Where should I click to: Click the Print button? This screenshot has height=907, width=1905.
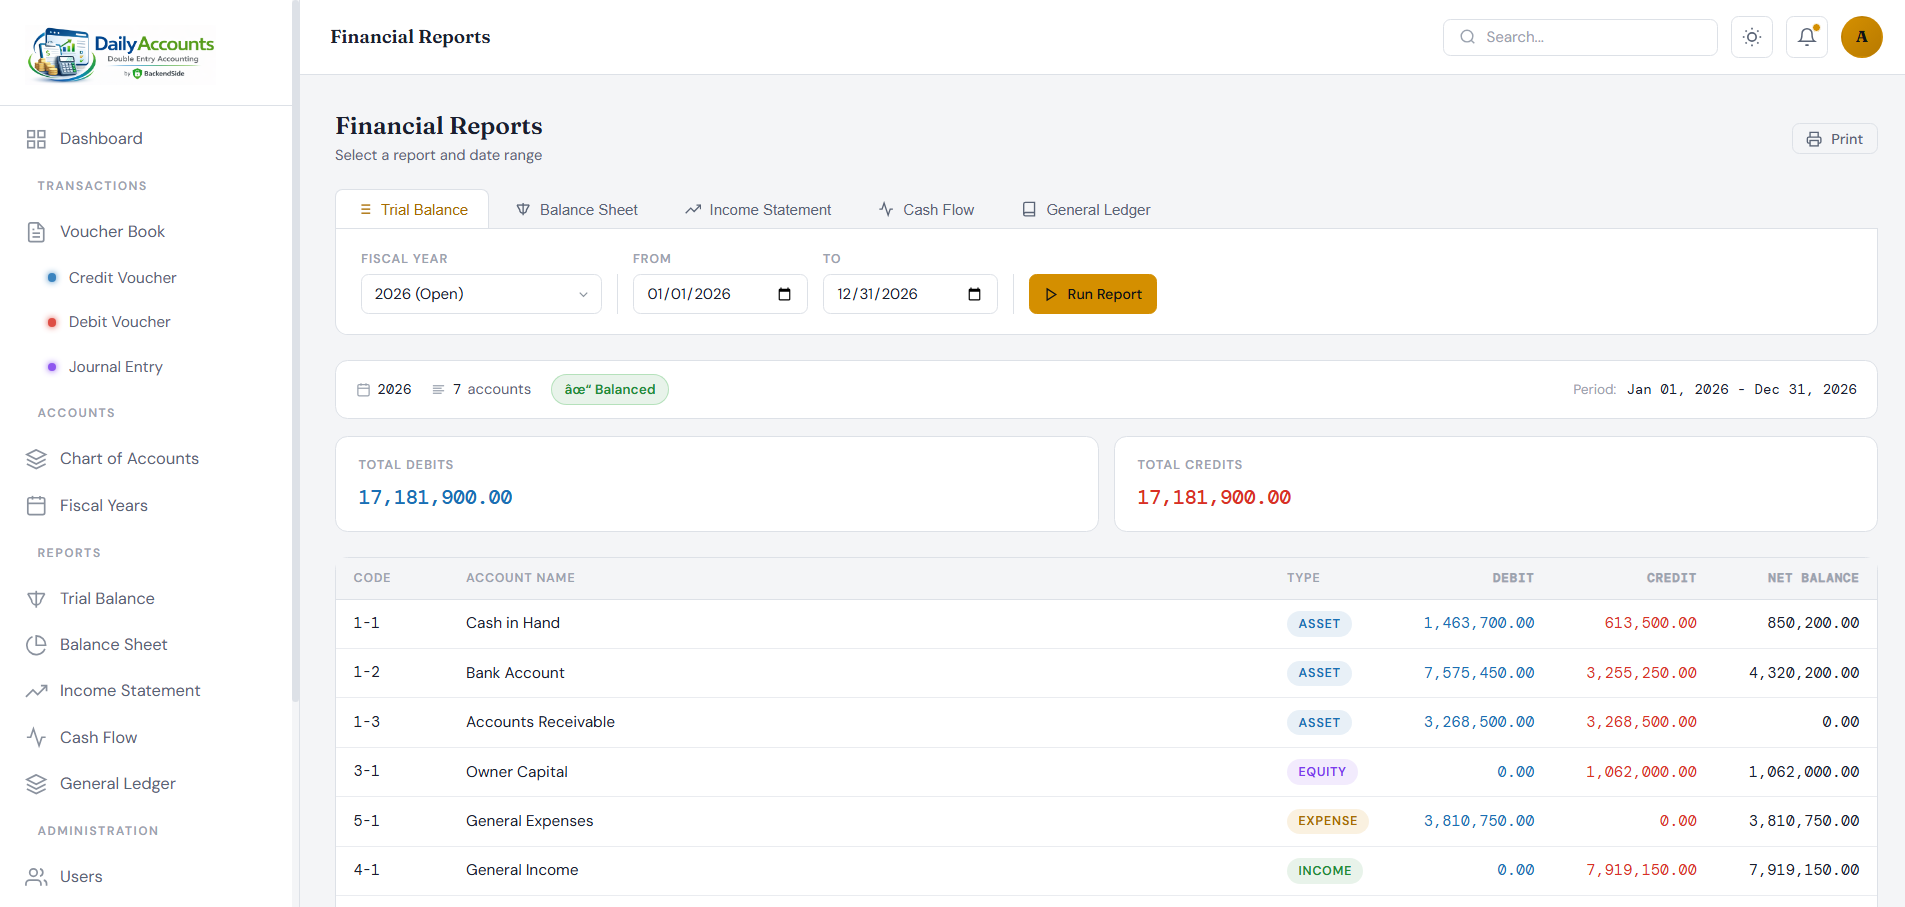[1834, 139]
